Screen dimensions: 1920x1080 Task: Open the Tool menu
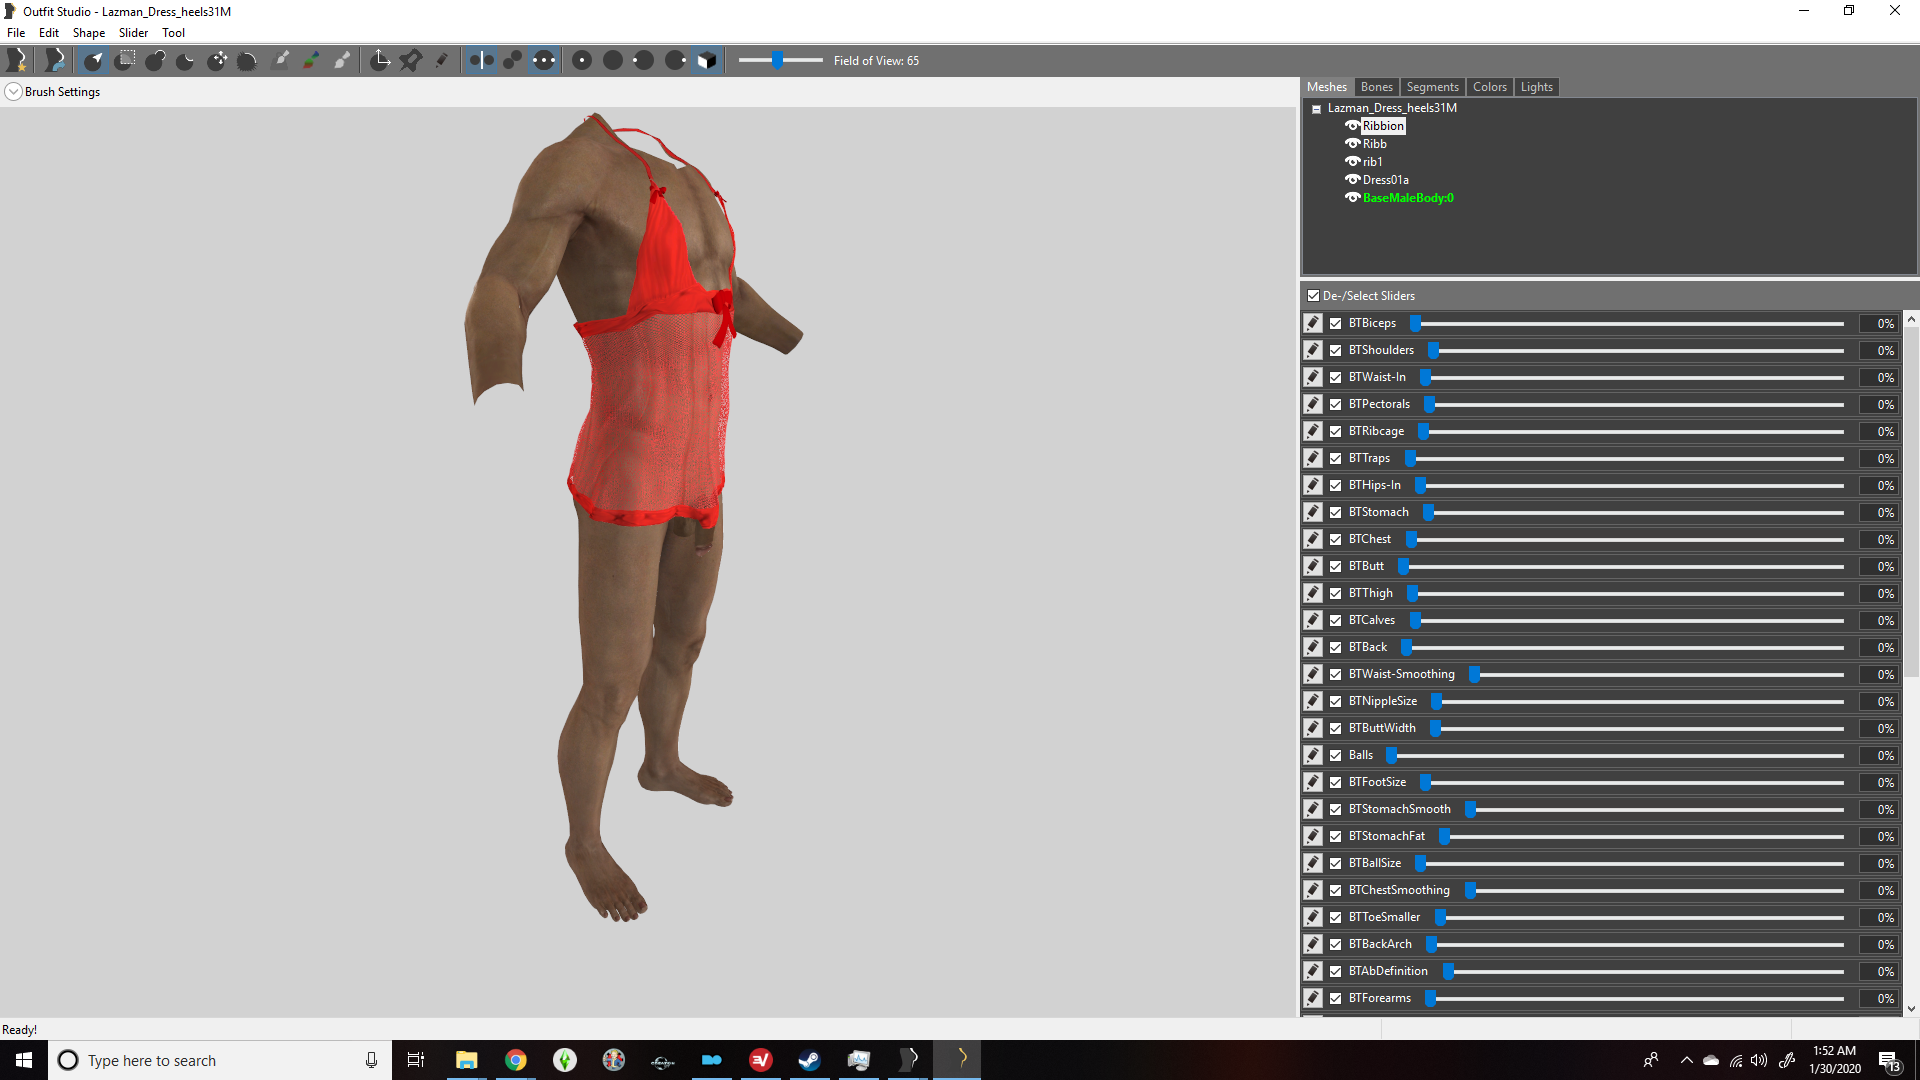(173, 33)
